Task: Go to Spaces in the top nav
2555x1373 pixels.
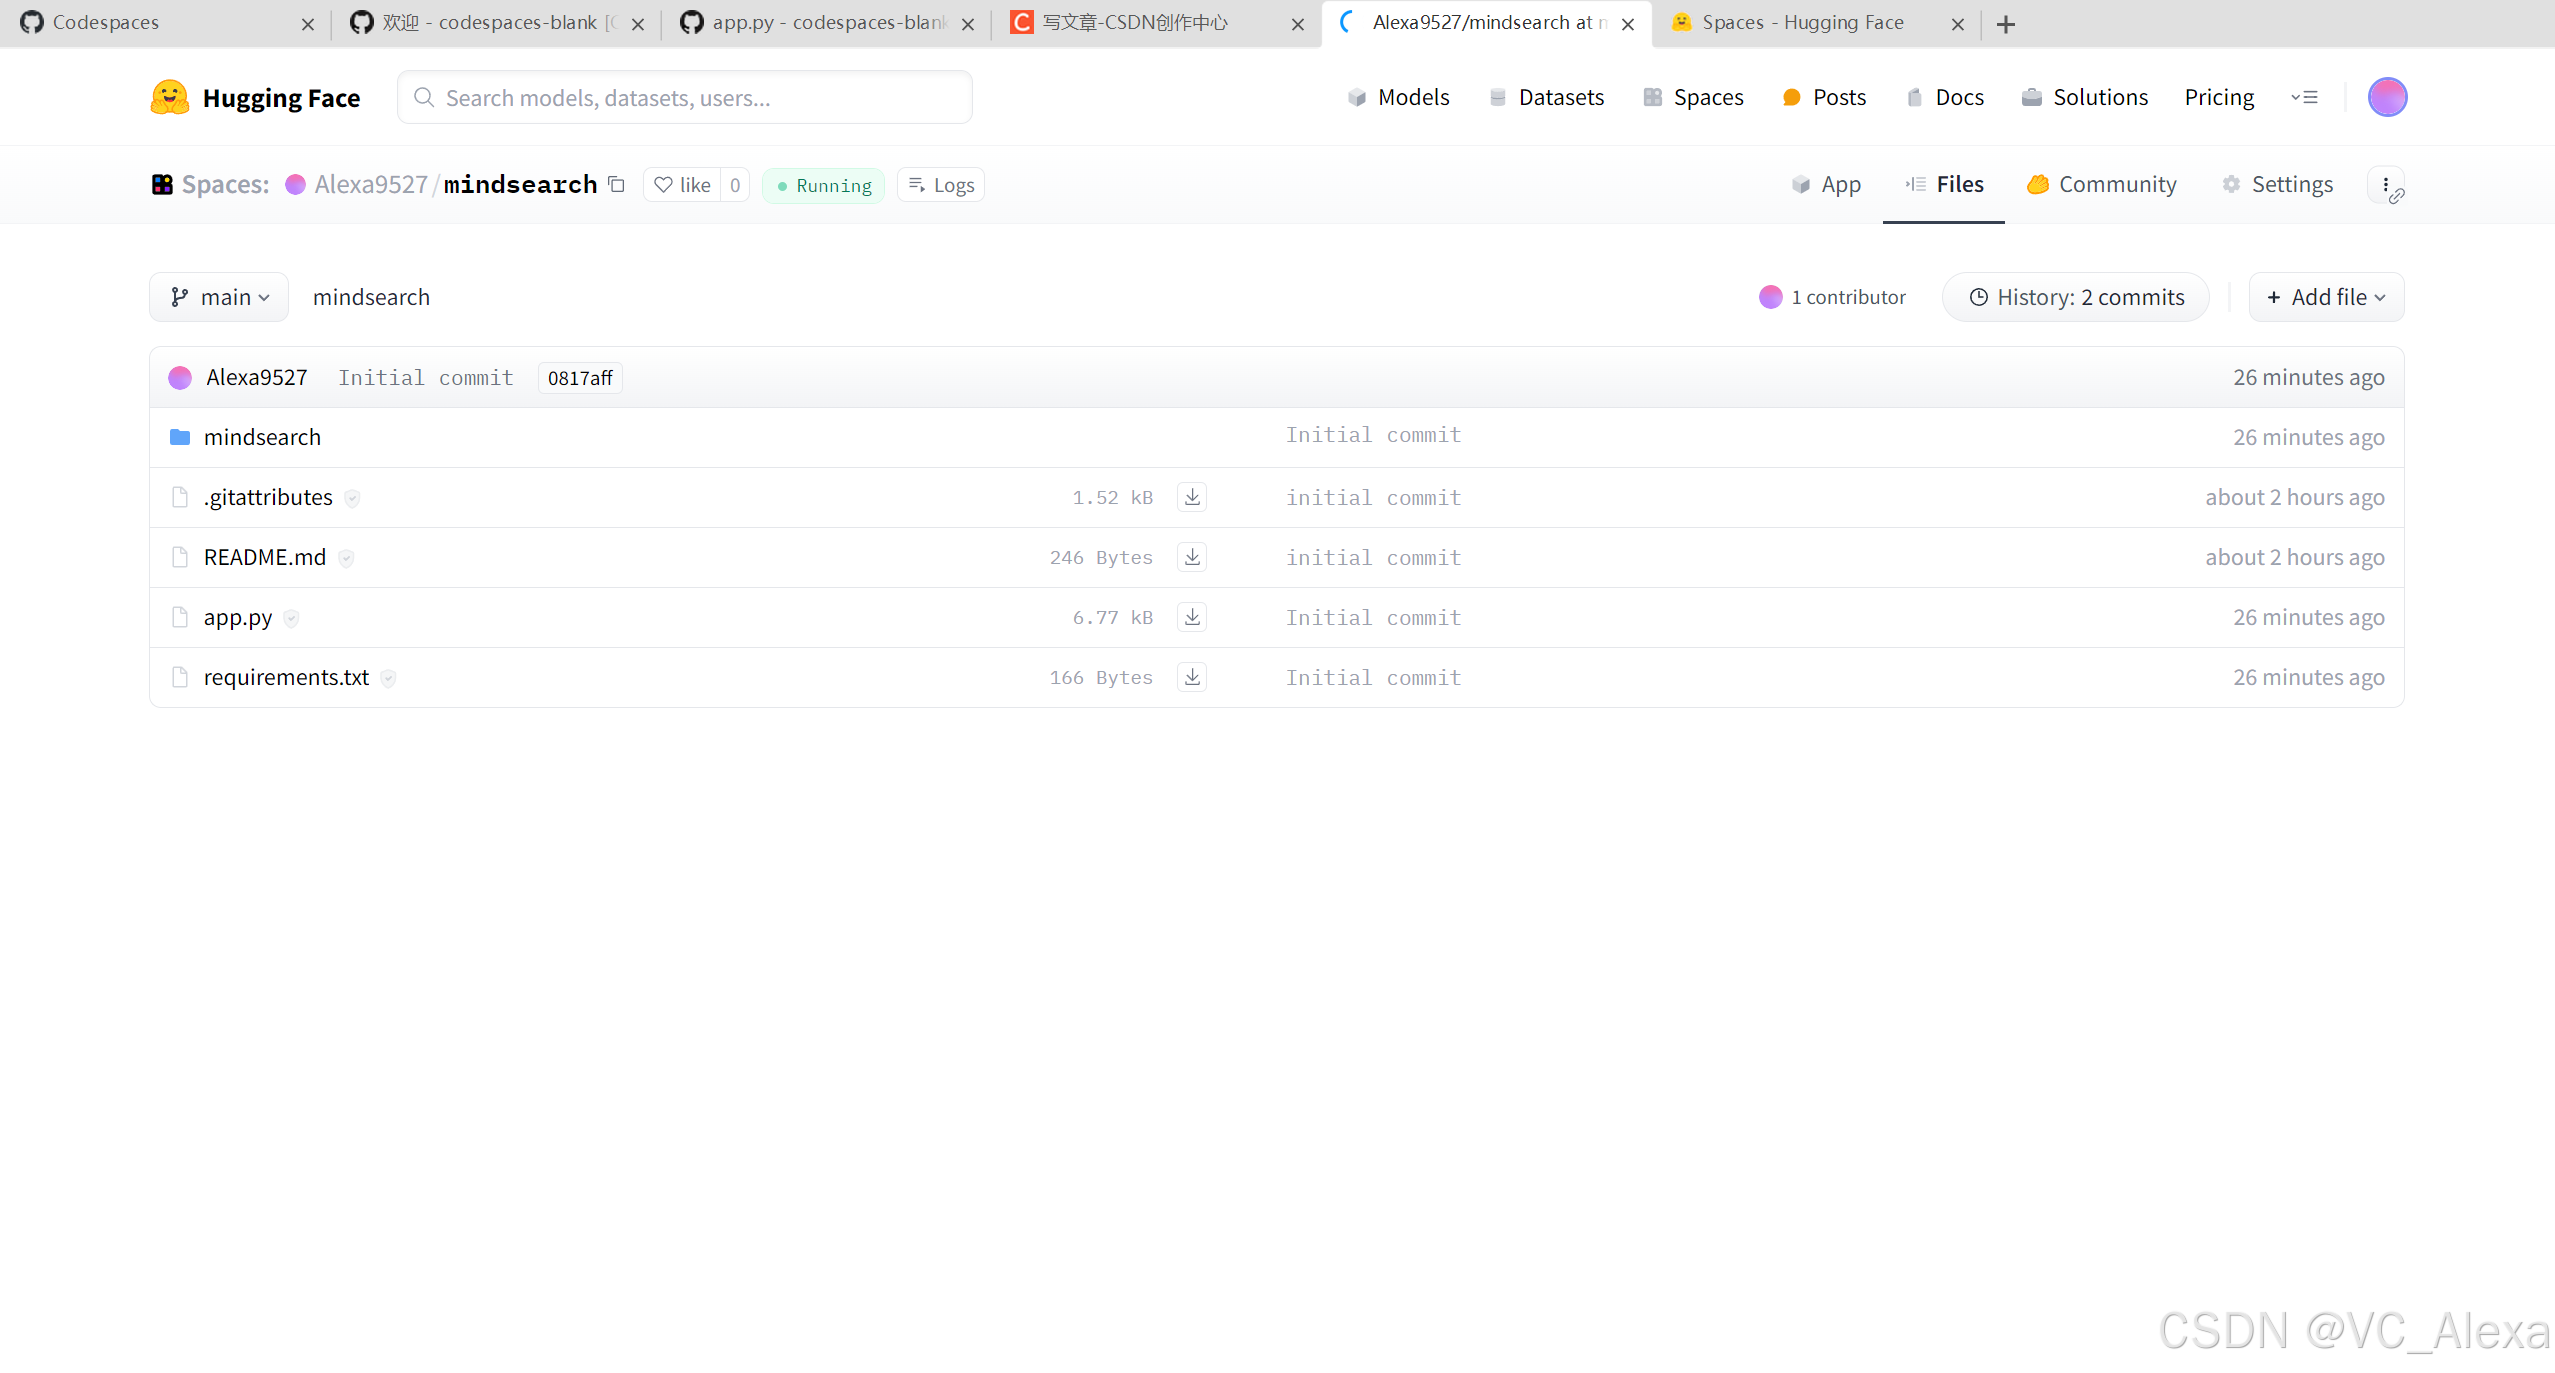Action: [x=1693, y=97]
